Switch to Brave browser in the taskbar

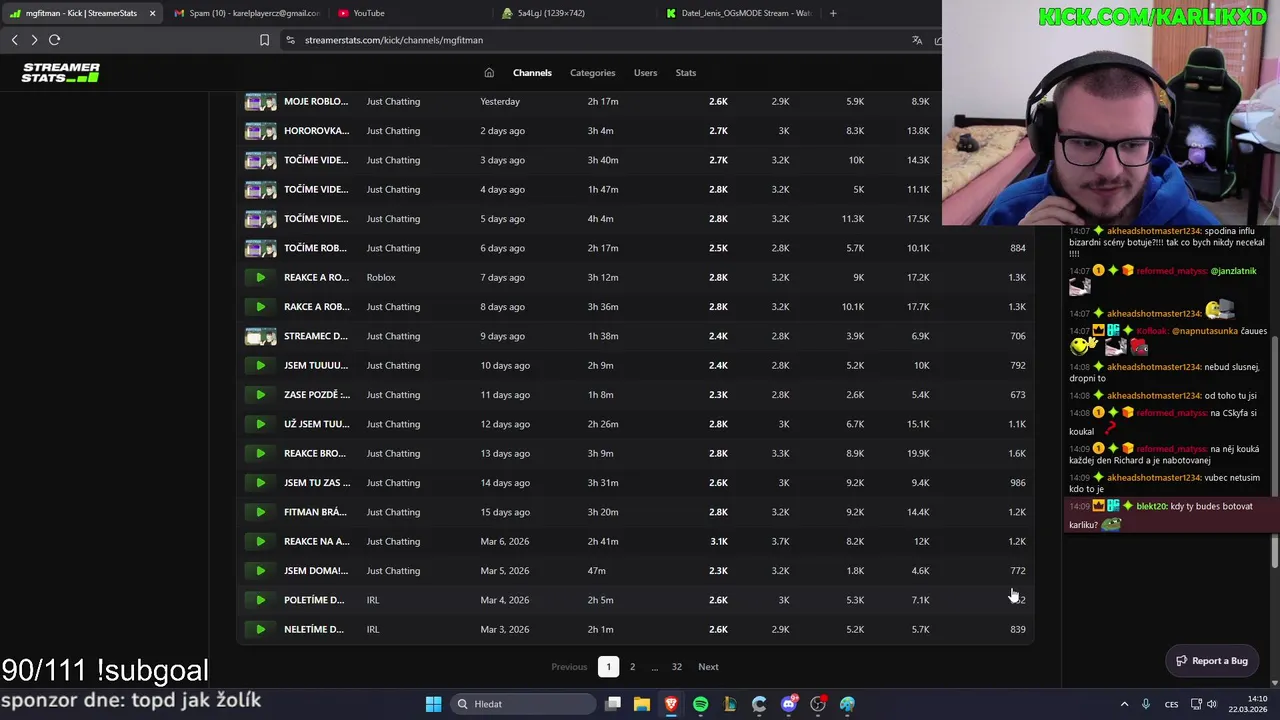tap(671, 704)
